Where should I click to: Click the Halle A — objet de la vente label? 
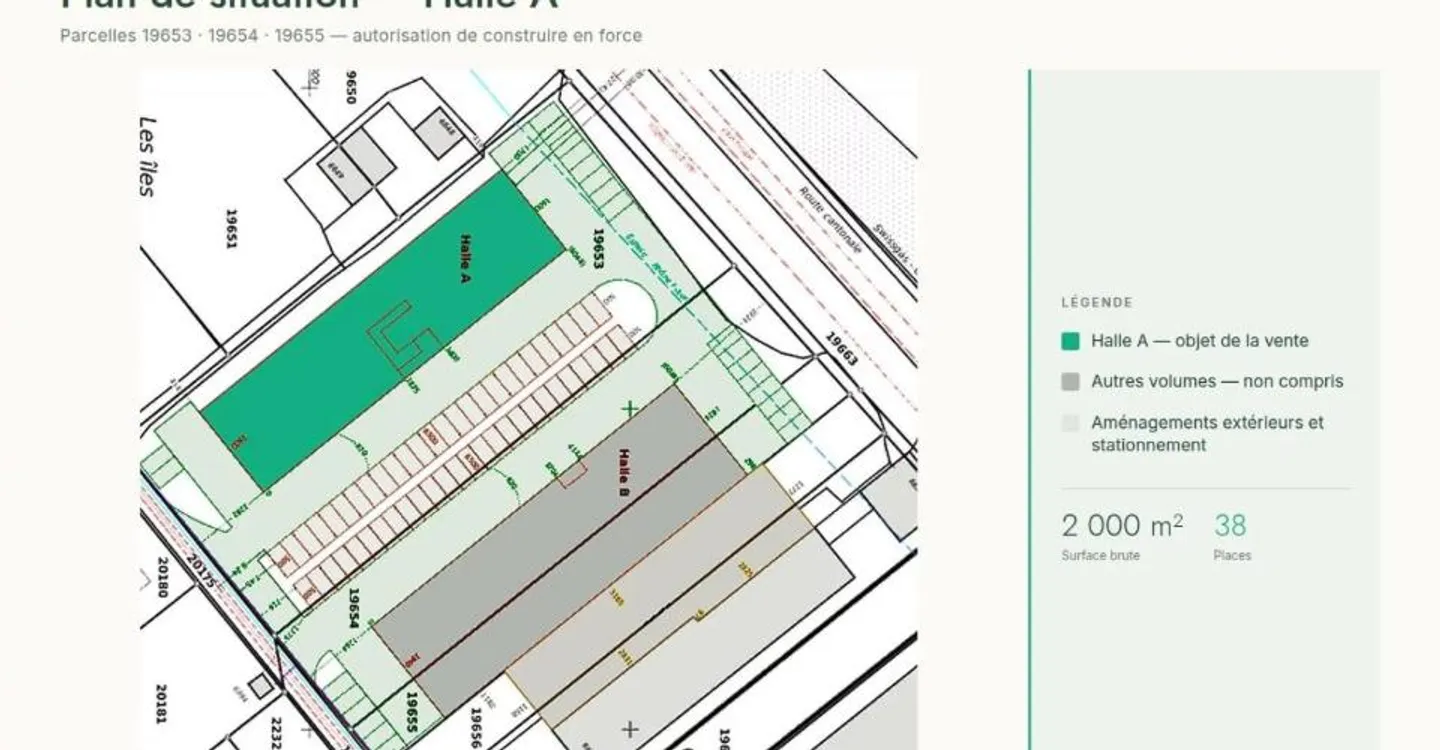pos(1199,341)
